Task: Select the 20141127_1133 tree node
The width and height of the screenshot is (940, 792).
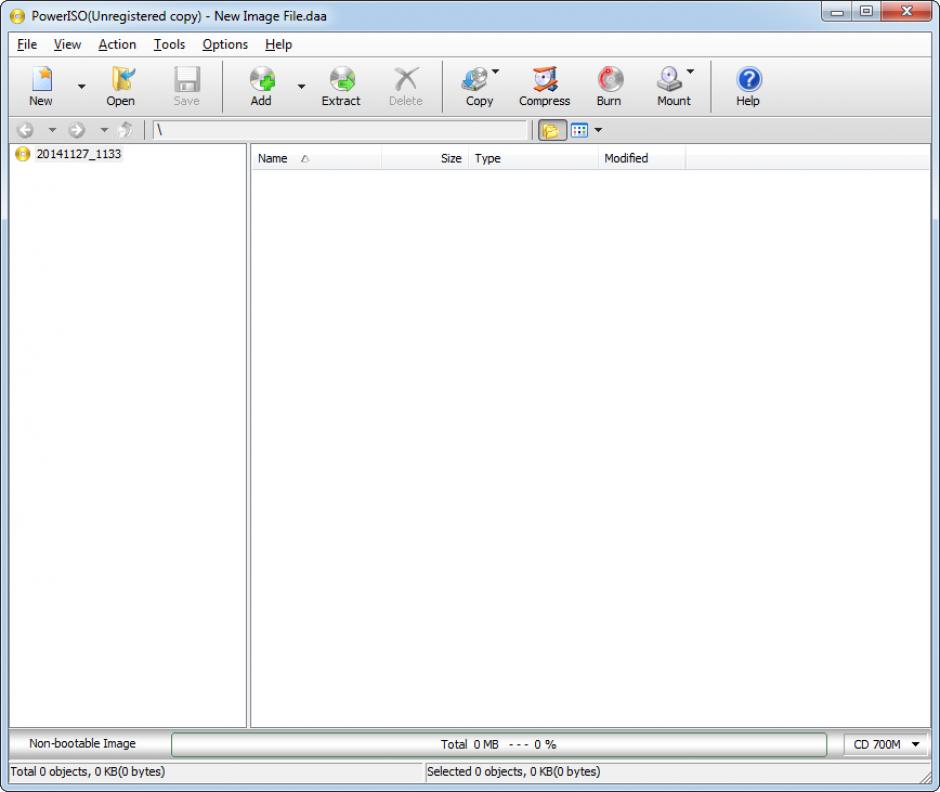Action: (x=79, y=154)
